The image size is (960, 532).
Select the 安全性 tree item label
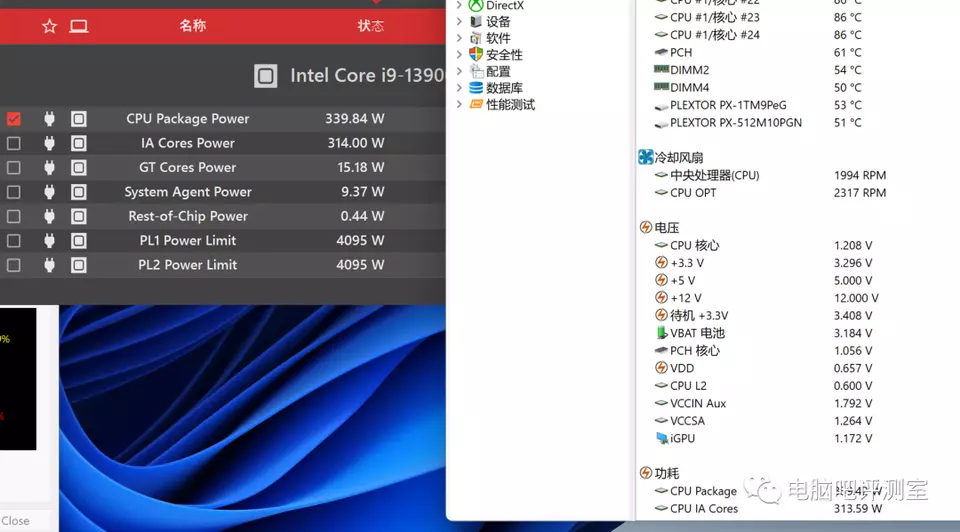coord(504,55)
